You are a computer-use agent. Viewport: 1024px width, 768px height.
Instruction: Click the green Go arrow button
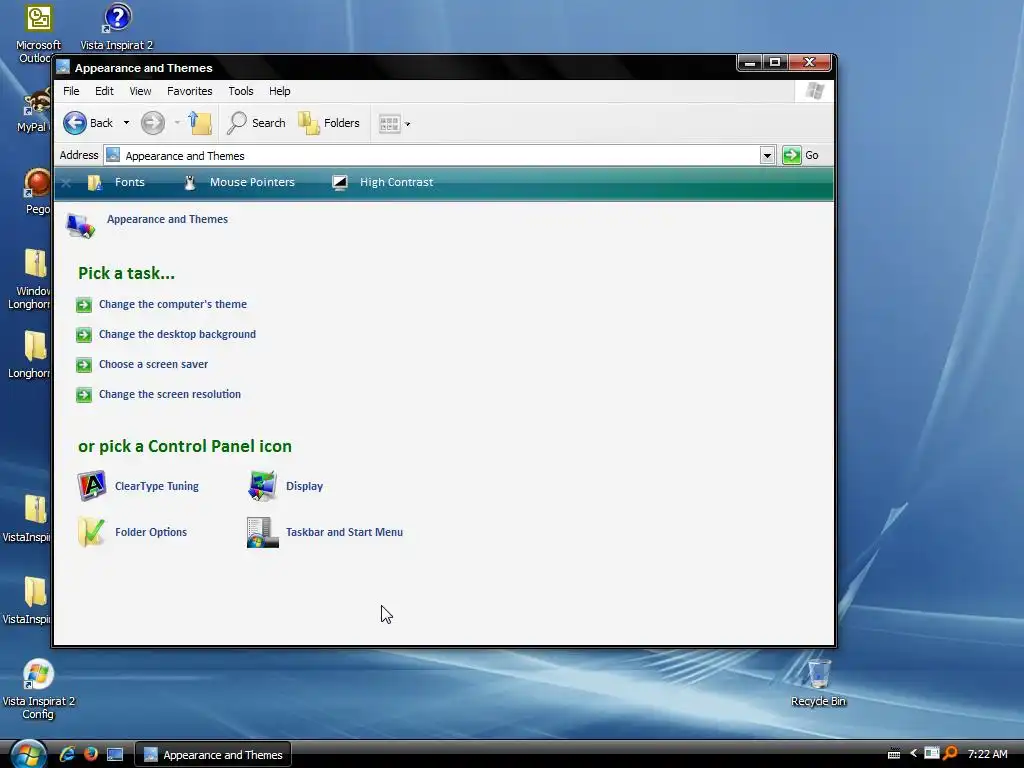point(792,155)
